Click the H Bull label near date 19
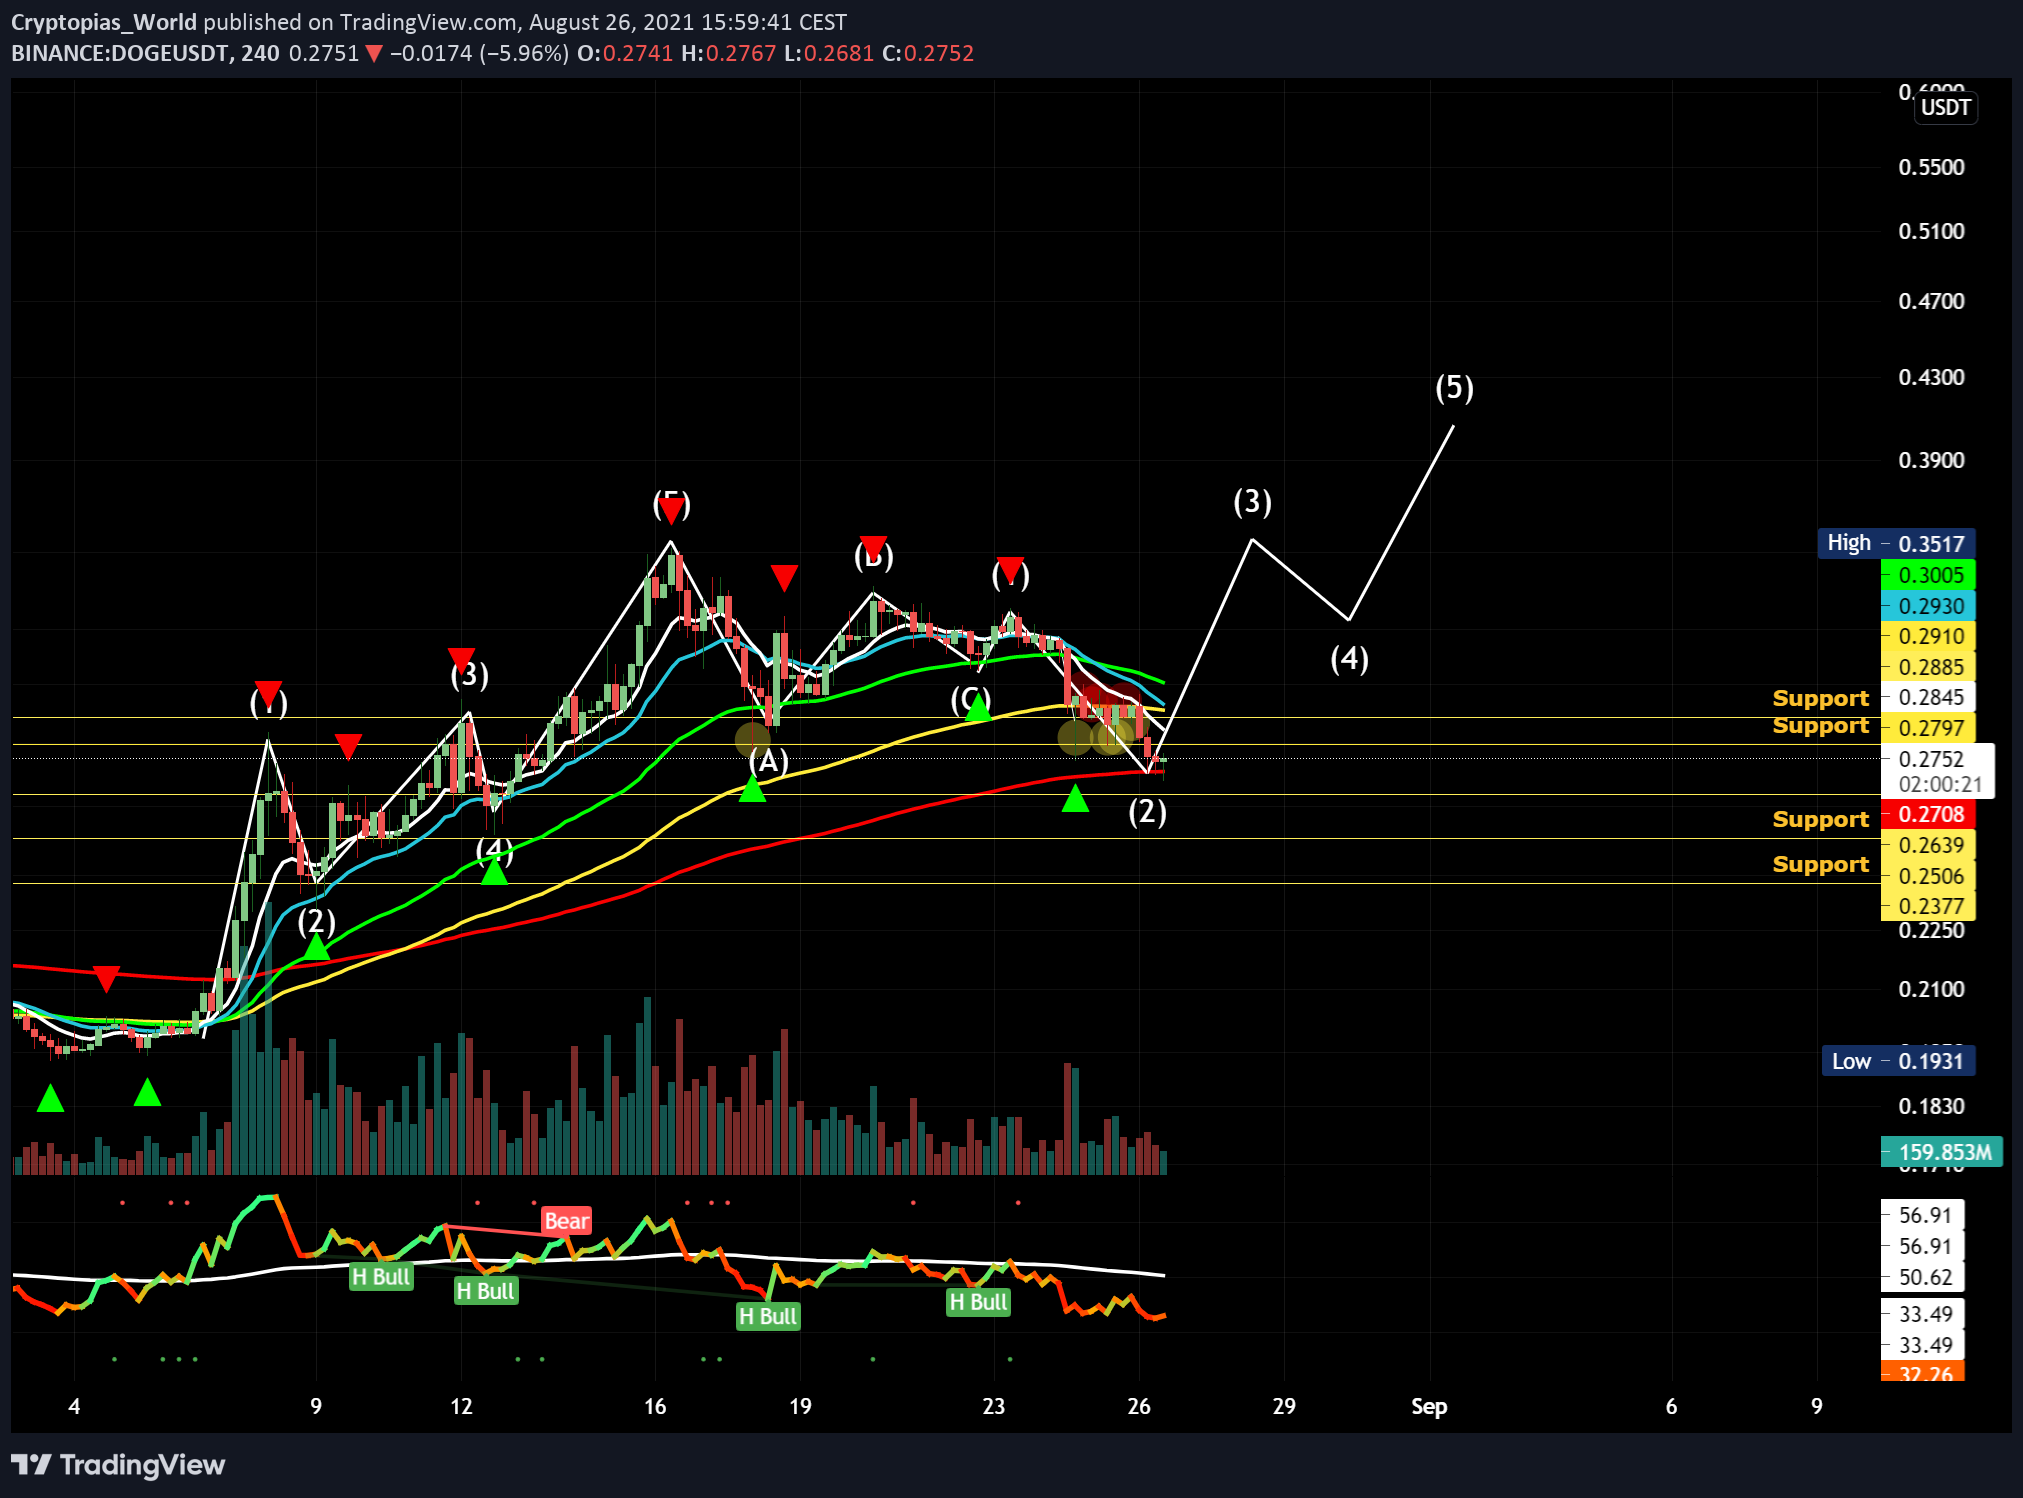The image size is (2023, 1498). 768,1316
